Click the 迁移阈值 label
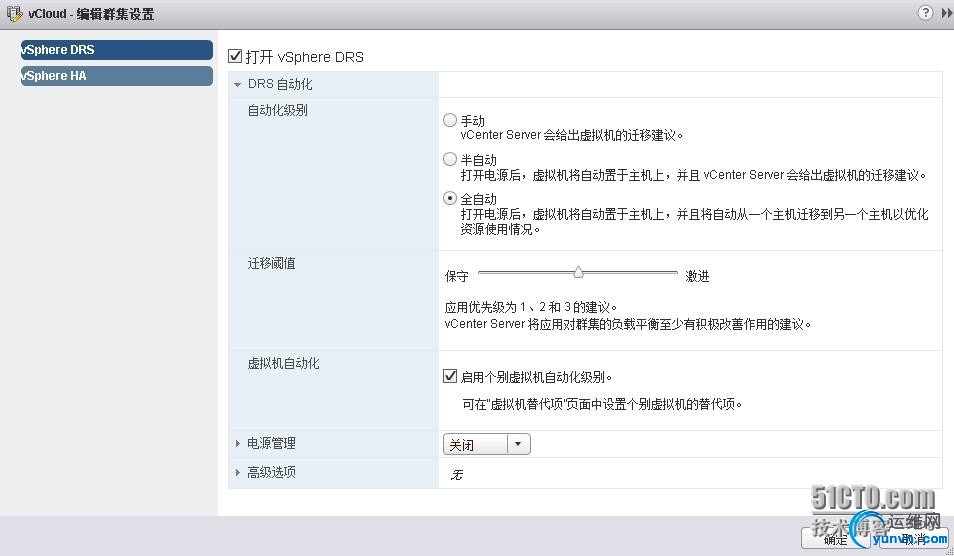This screenshot has width=954, height=556. tap(271, 263)
